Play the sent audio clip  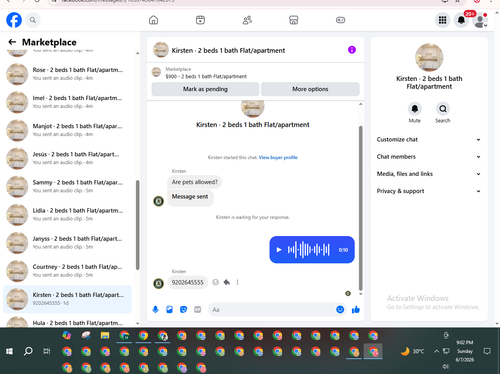pos(279,250)
